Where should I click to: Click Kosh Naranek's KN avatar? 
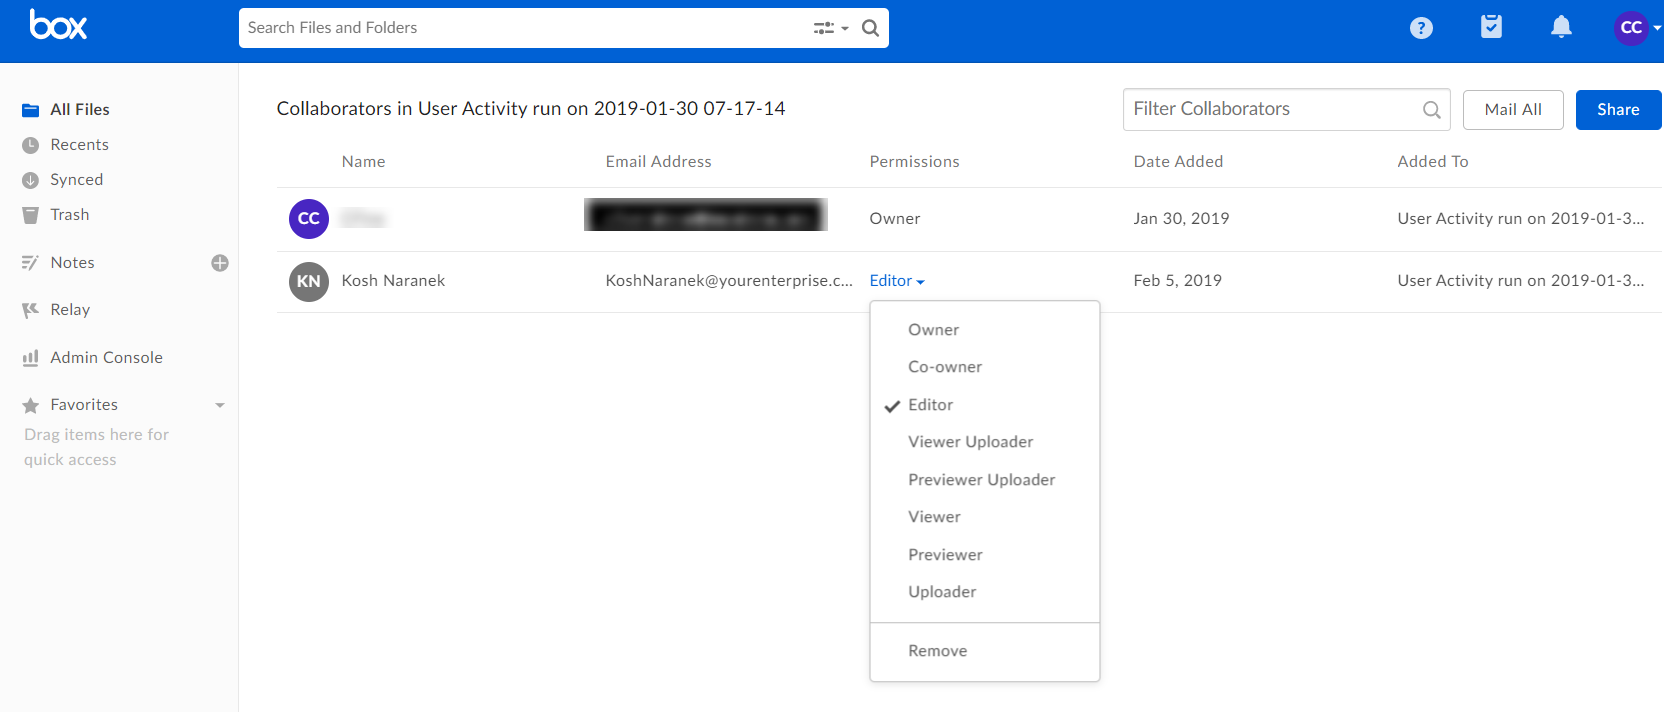(x=308, y=281)
